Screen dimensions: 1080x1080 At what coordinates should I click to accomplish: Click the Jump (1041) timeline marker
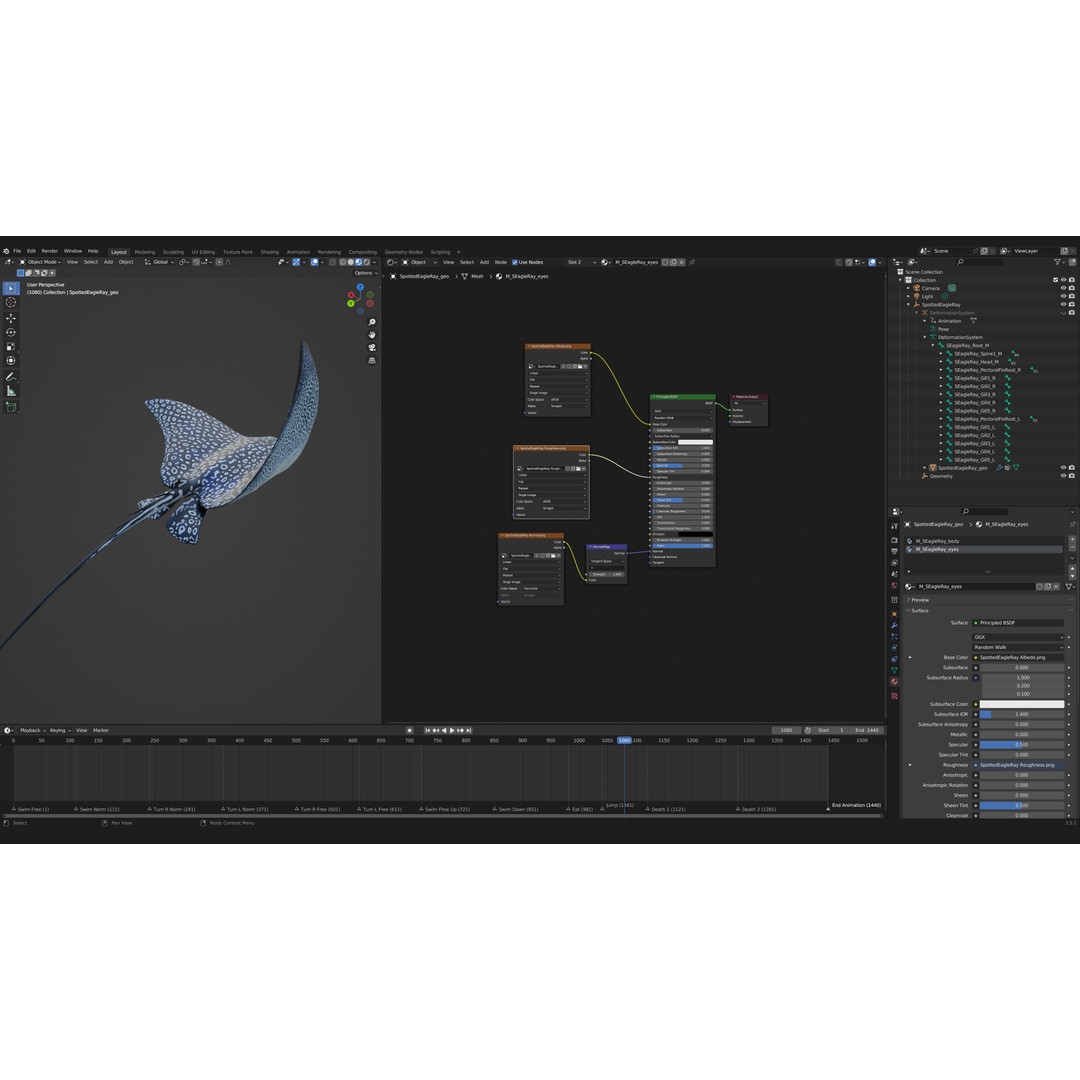(x=619, y=806)
